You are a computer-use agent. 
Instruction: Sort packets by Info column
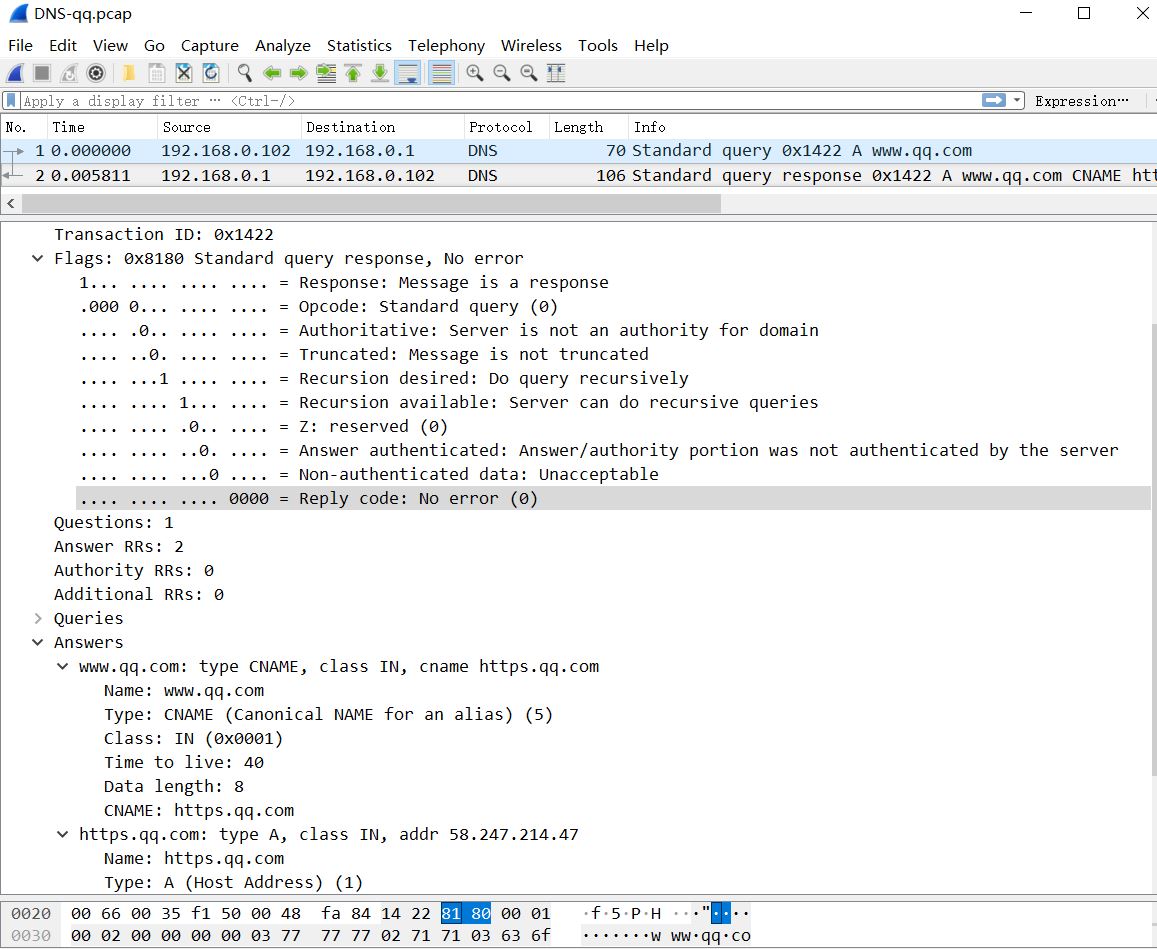892,127
